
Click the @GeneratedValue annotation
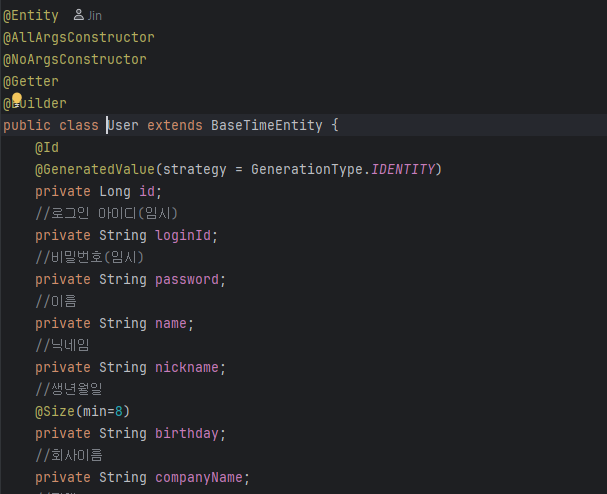tap(95, 170)
